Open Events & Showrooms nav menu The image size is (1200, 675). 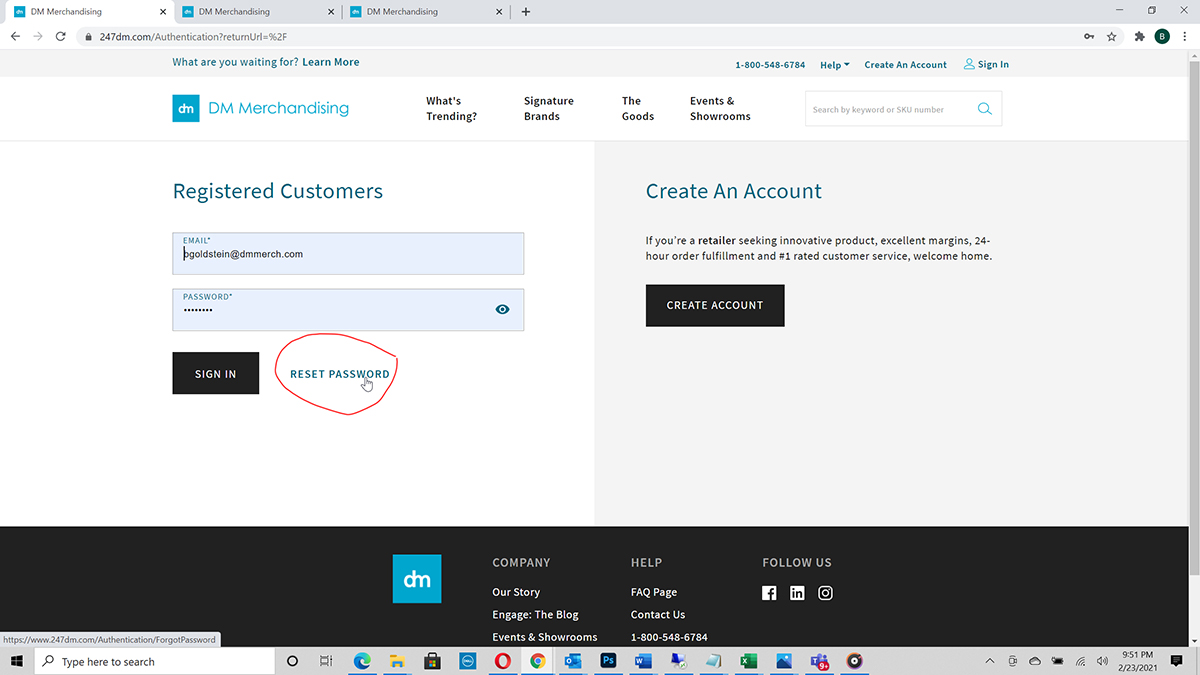click(720, 109)
